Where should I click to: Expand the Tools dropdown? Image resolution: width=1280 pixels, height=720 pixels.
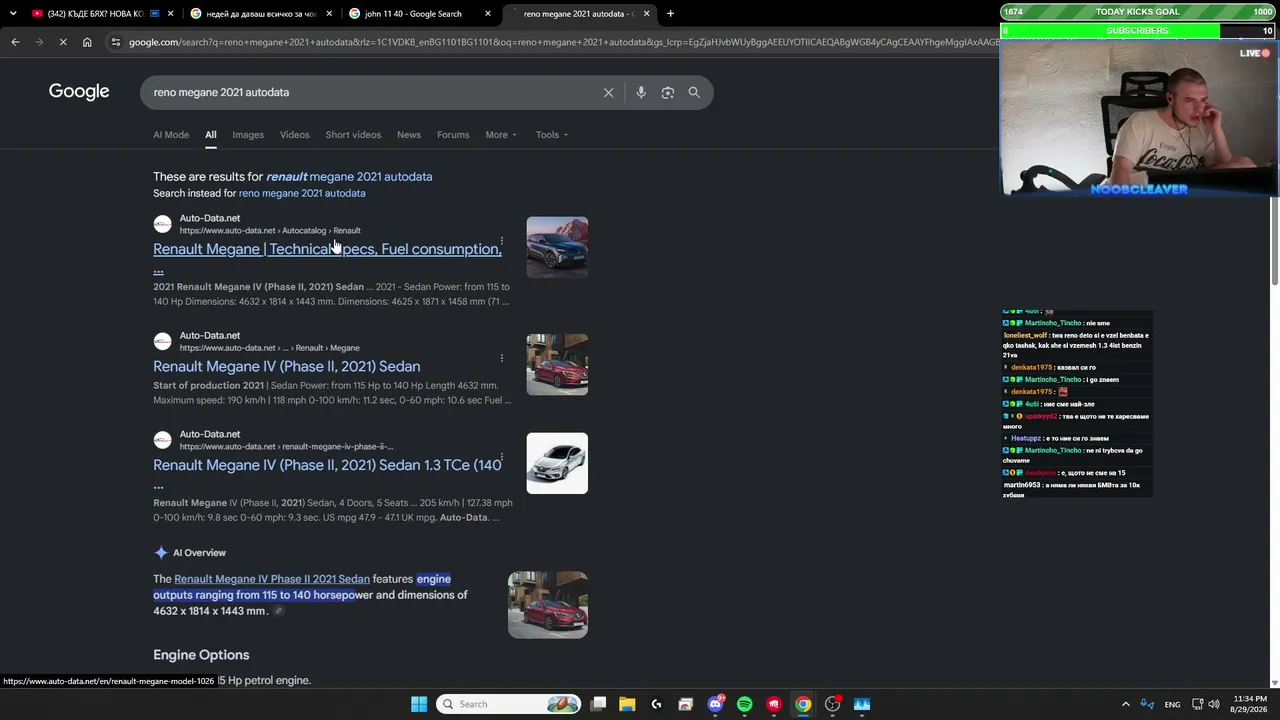click(551, 135)
